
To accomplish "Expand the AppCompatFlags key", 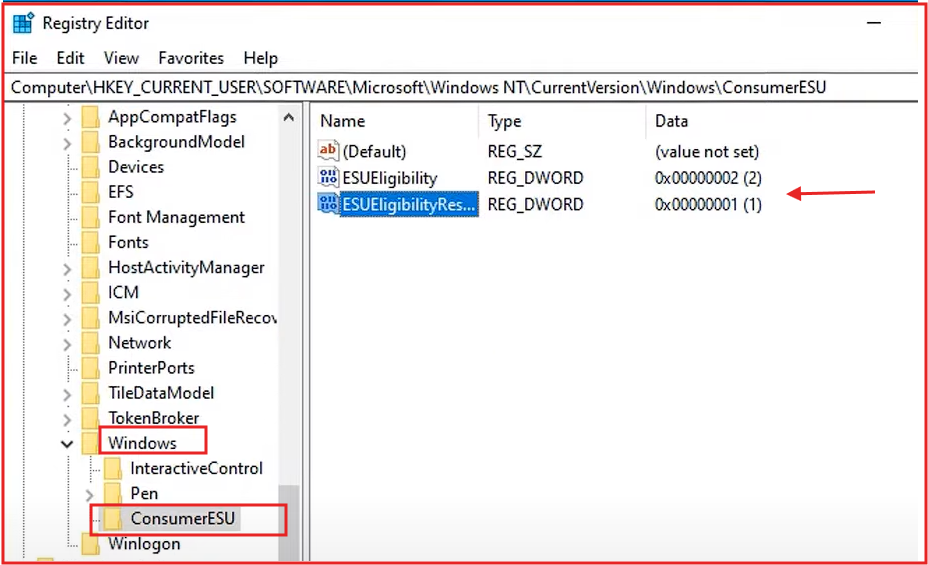I will [x=67, y=118].
